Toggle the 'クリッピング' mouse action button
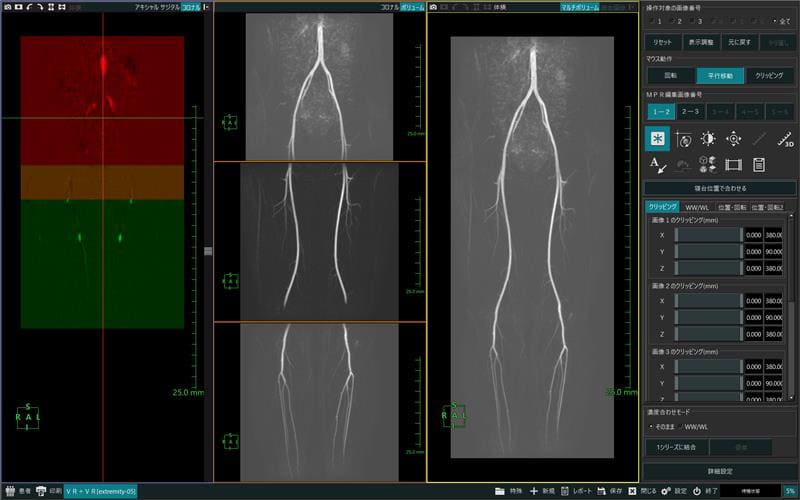Image resolution: width=800 pixels, height=500 pixels. pos(769,76)
